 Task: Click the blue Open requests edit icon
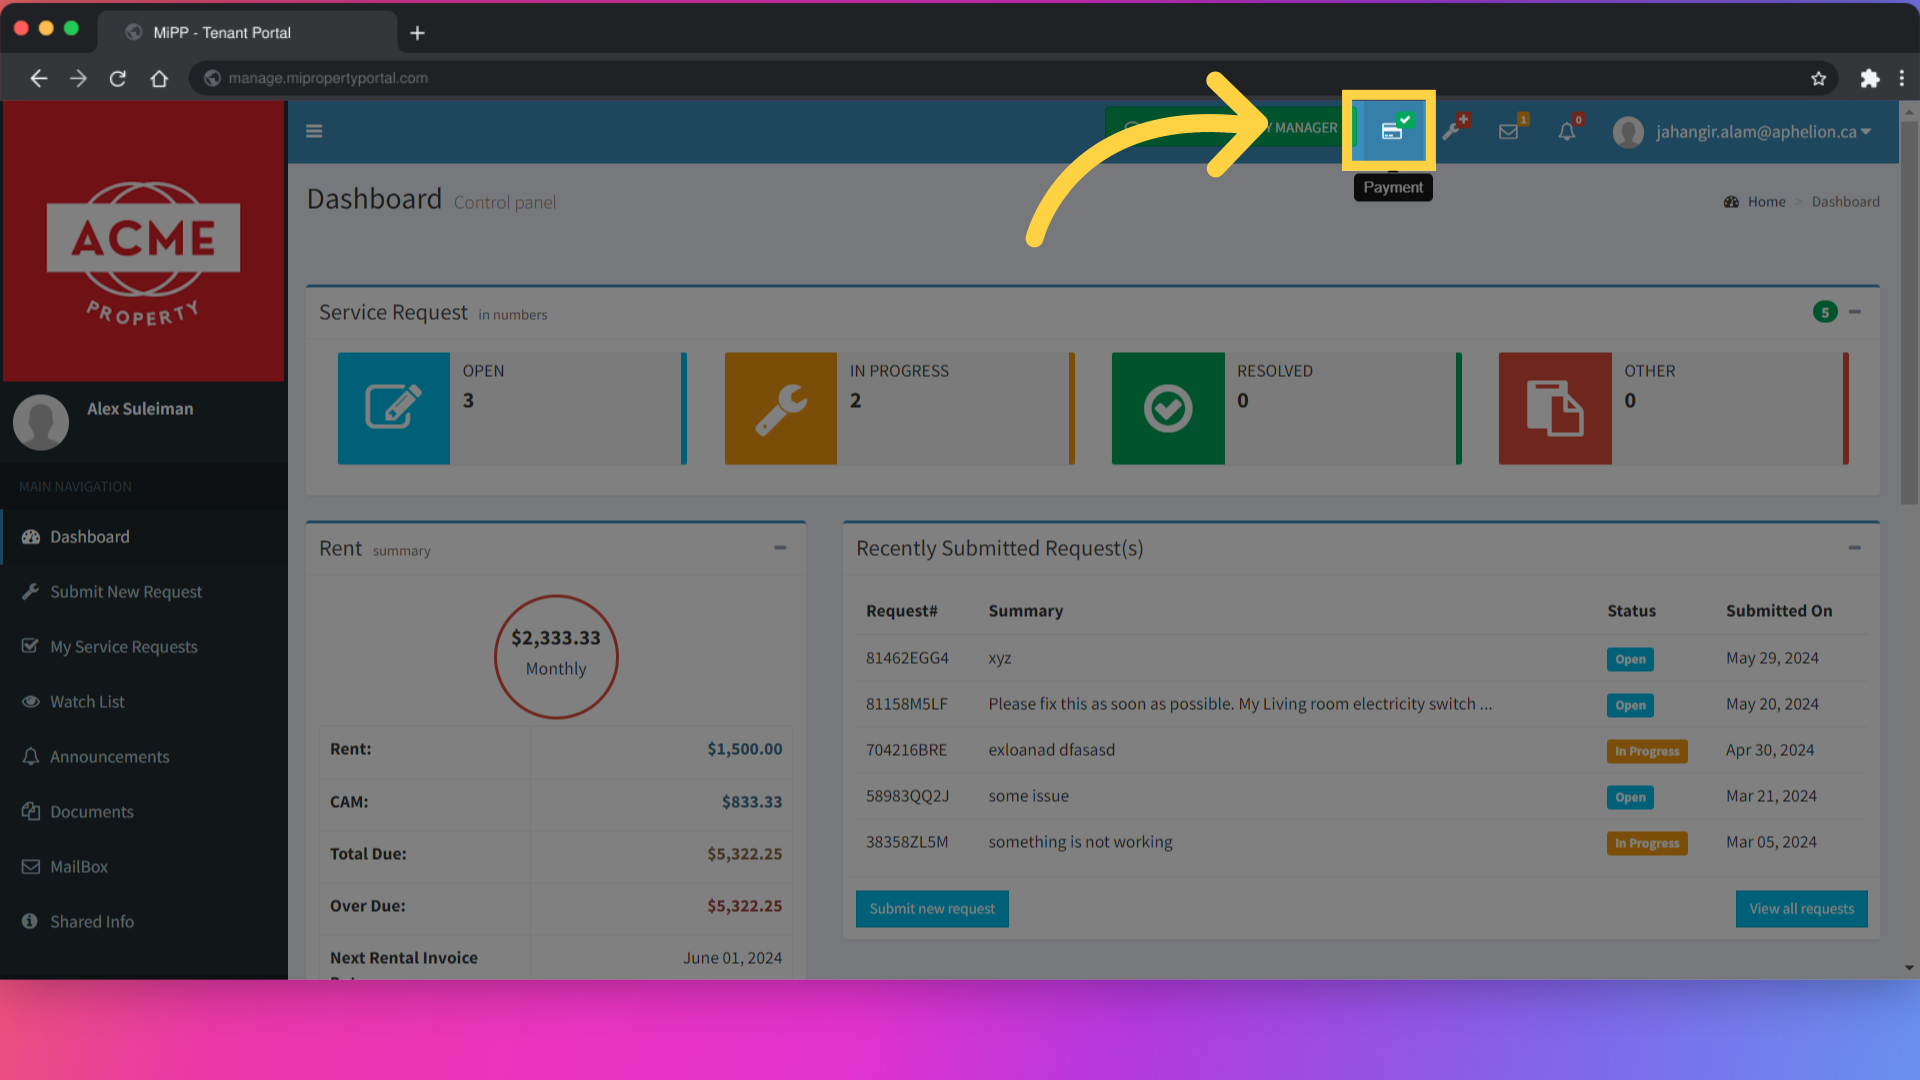[x=393, y=408]
